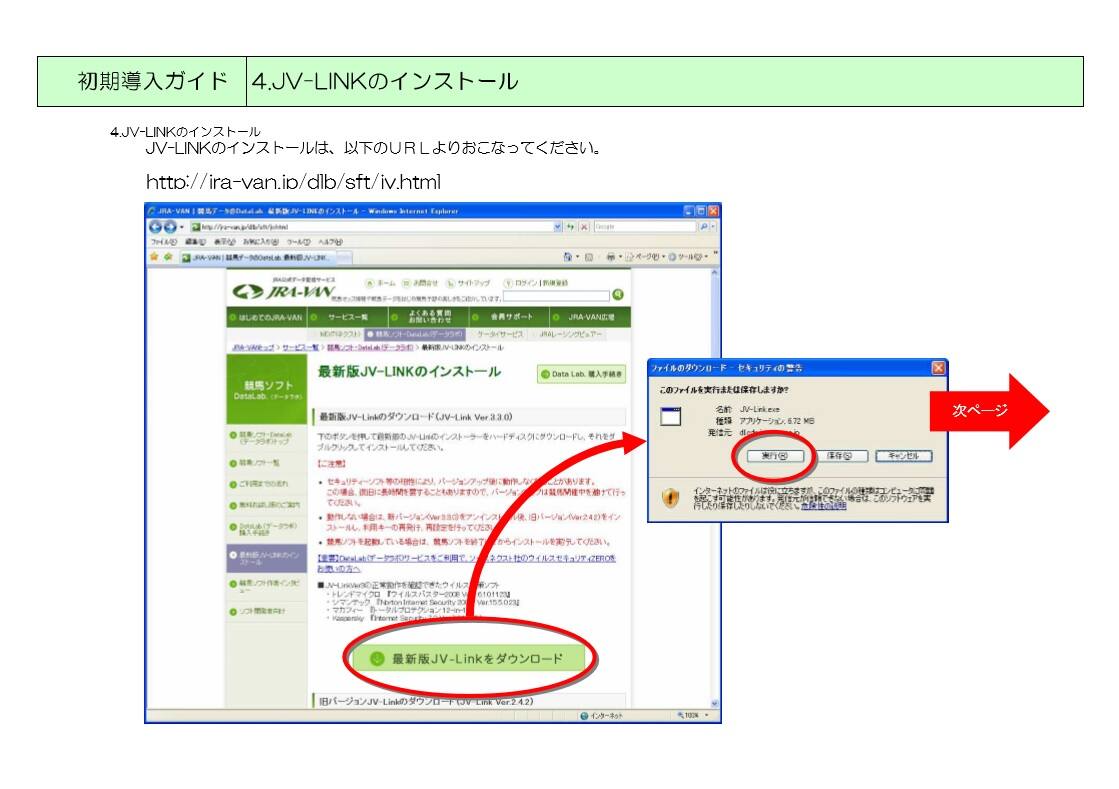The image size is (1119, 789).
Task: Click the Home icon in the IE command bar
Action: click(568, 257)
